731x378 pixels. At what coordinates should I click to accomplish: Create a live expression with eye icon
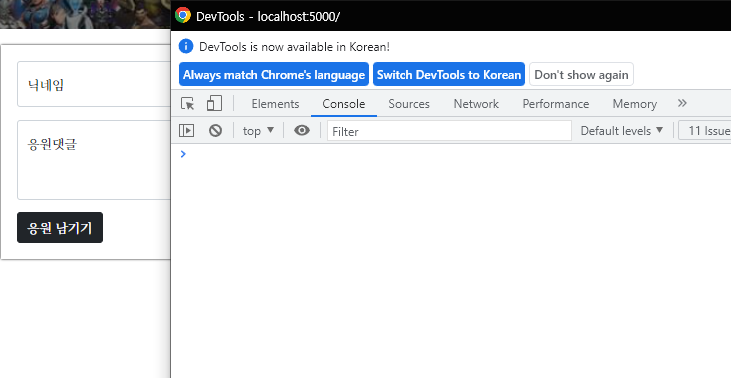(302, 131)
